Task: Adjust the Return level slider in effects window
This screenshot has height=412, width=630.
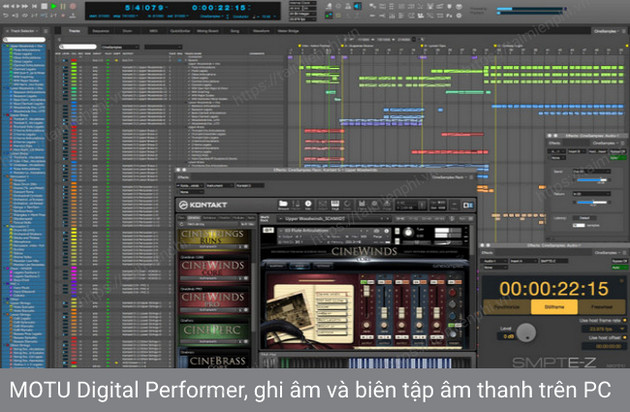Action: 591,202
